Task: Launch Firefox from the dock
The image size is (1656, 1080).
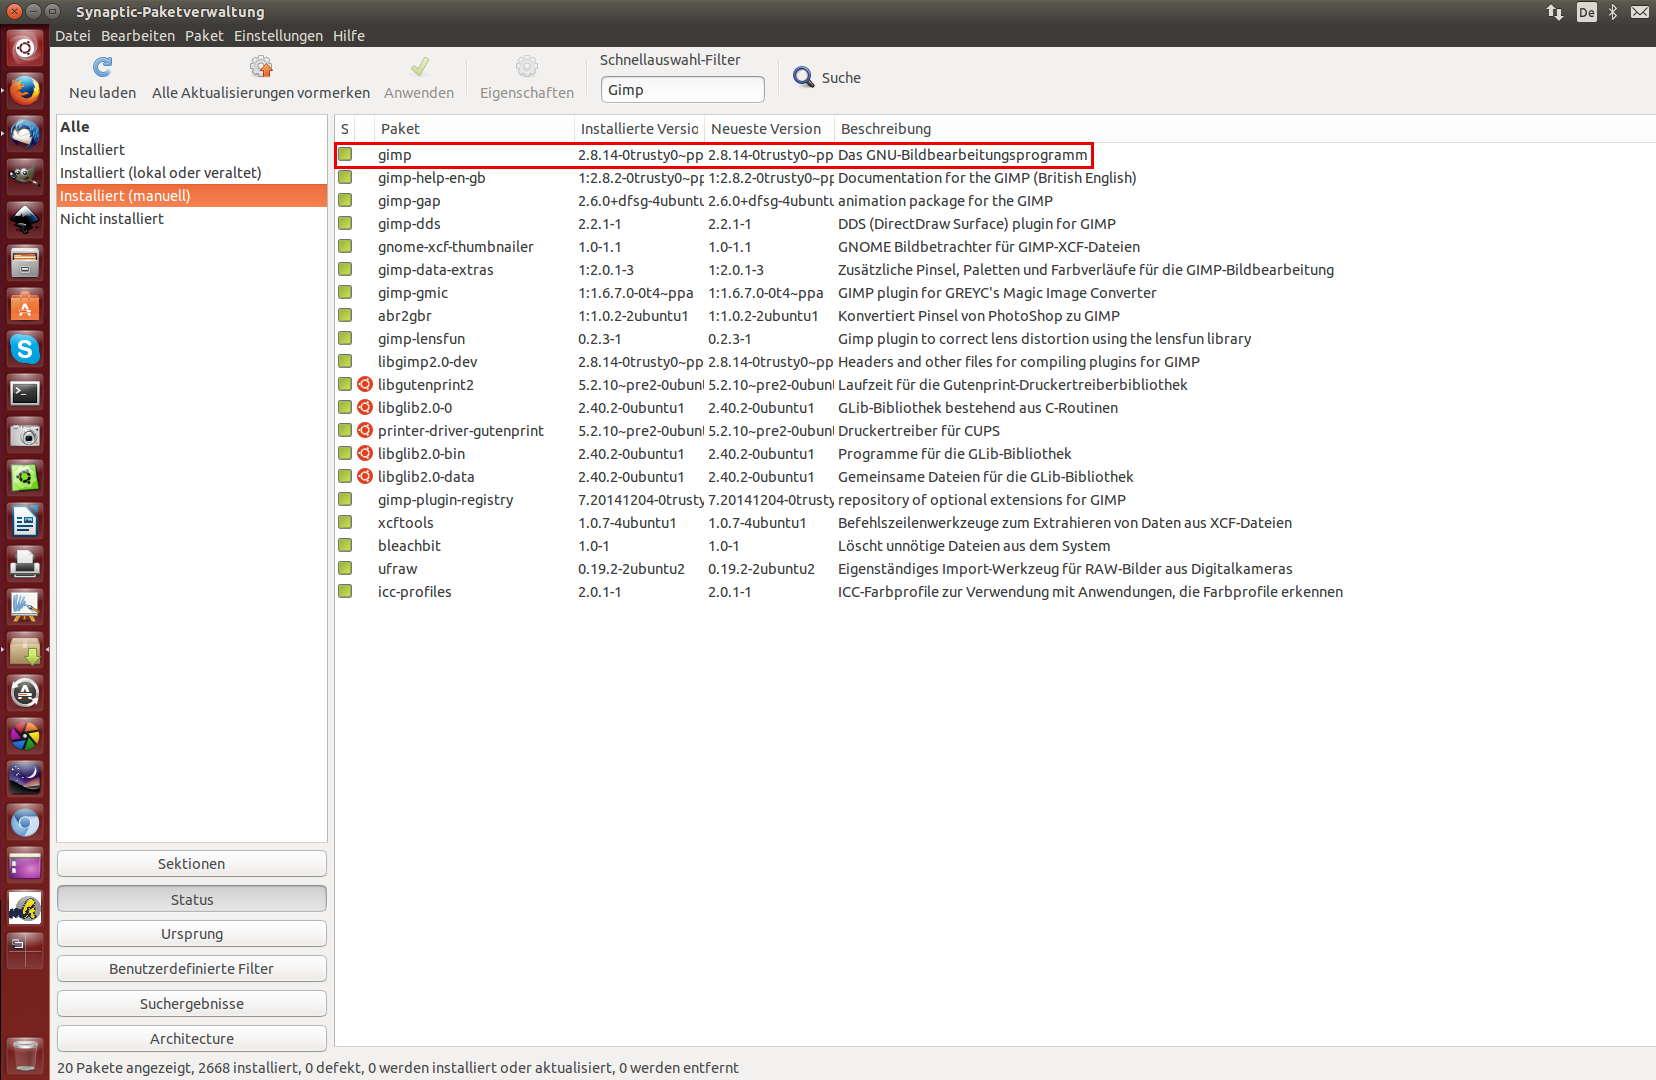Action: pyautogui.click(x=25, y=90)
